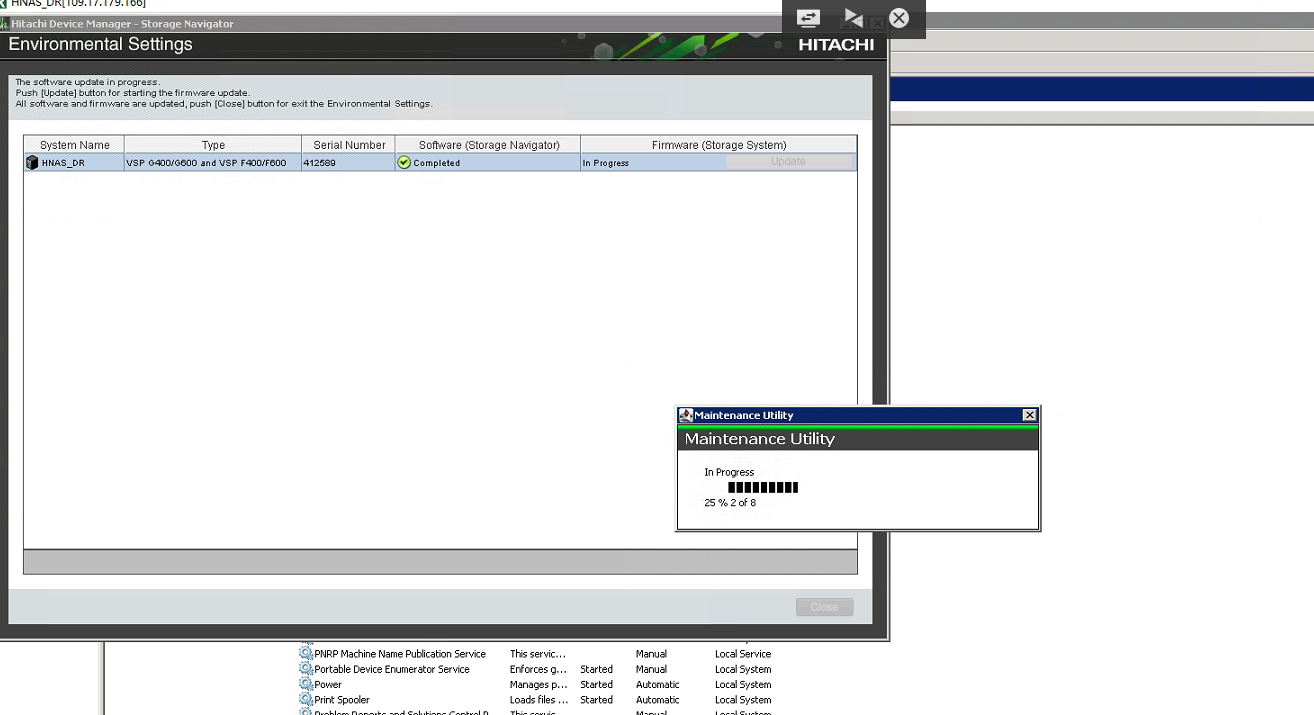1314x715 pixels.
Task: Click the 25 % 2 of 8 progress text
Action: click(x=730, y=503)
